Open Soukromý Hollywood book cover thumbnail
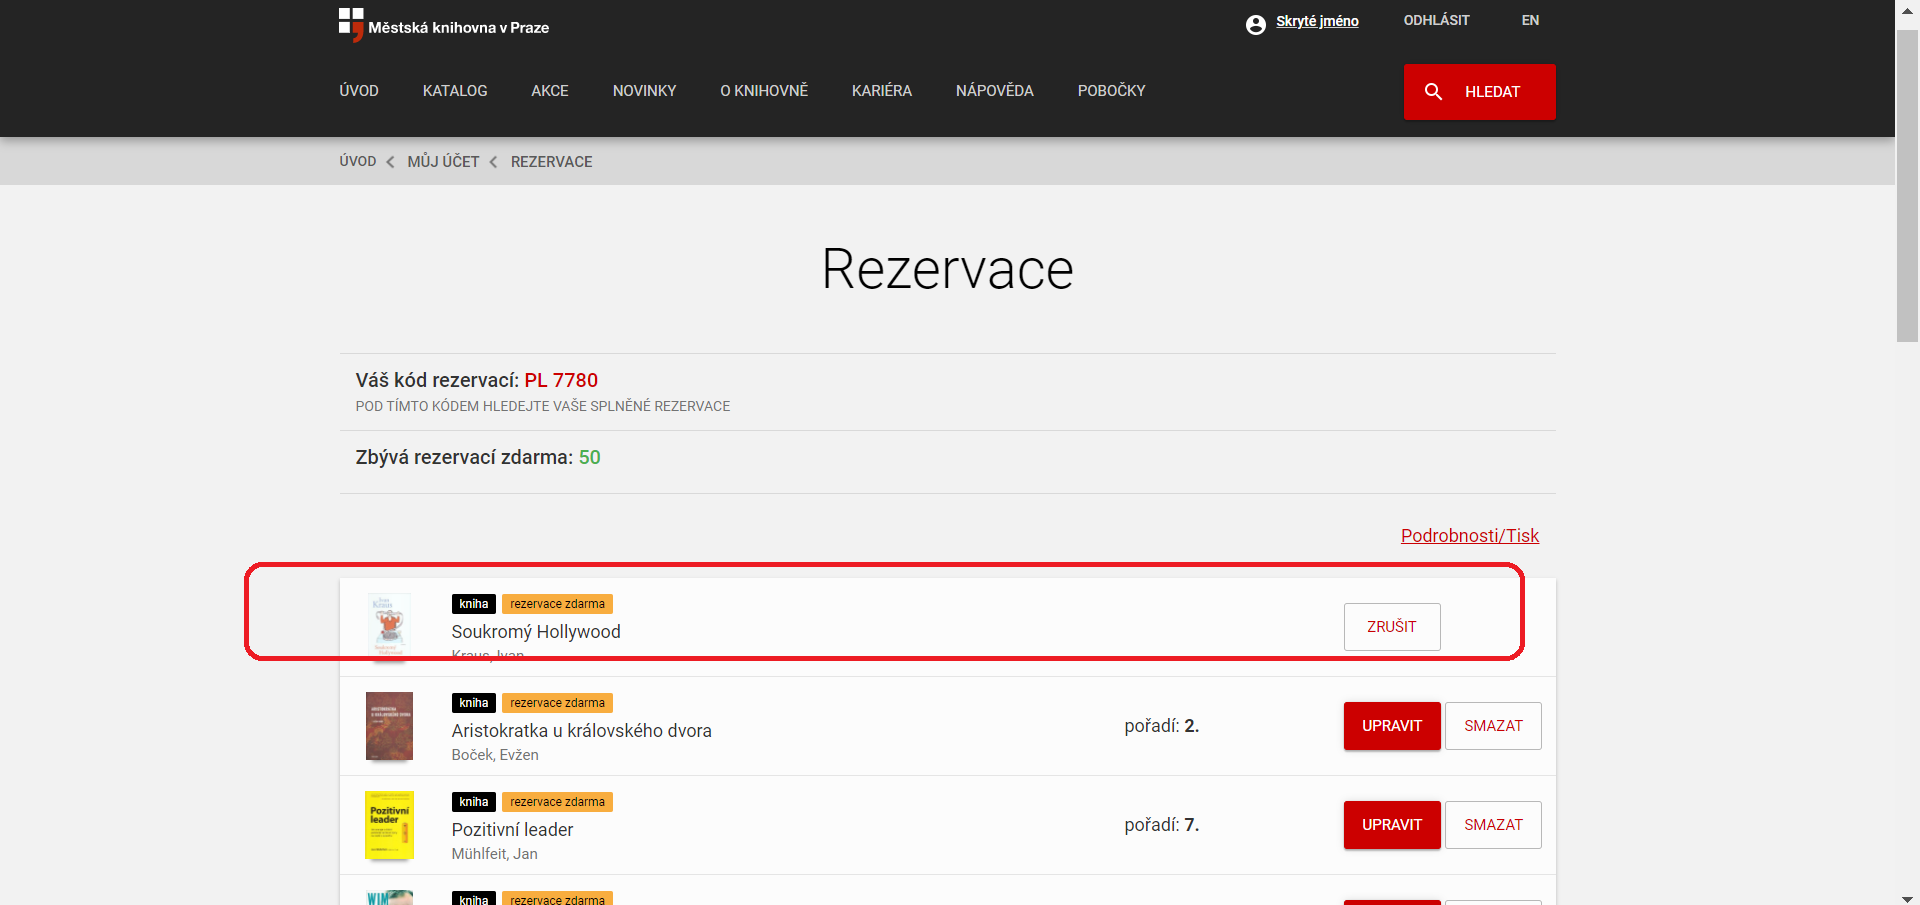This screenshot has width=1920, height=905. click(389, 627)
